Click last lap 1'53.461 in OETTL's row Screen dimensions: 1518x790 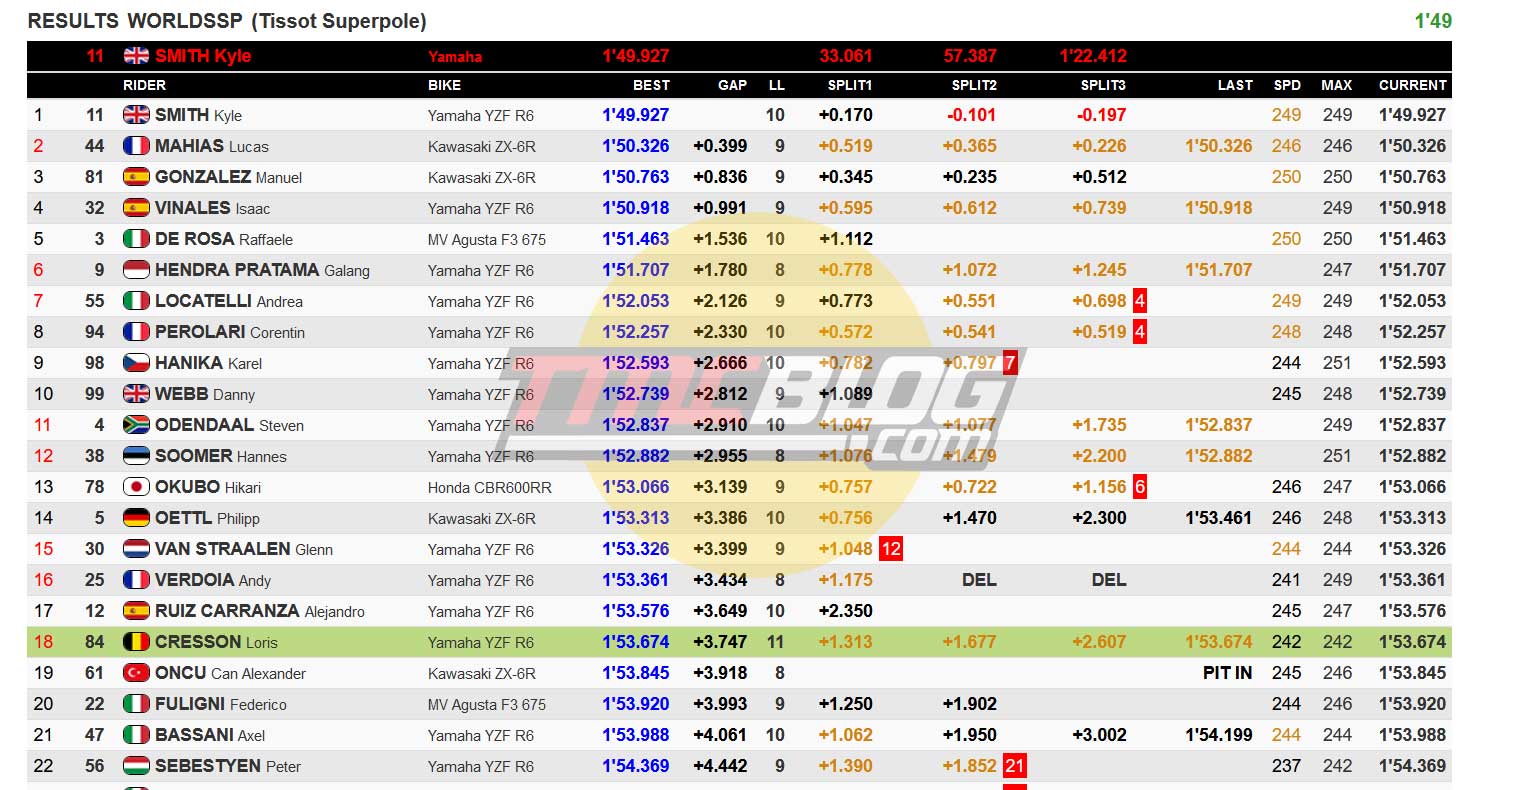click(1219, 518)
